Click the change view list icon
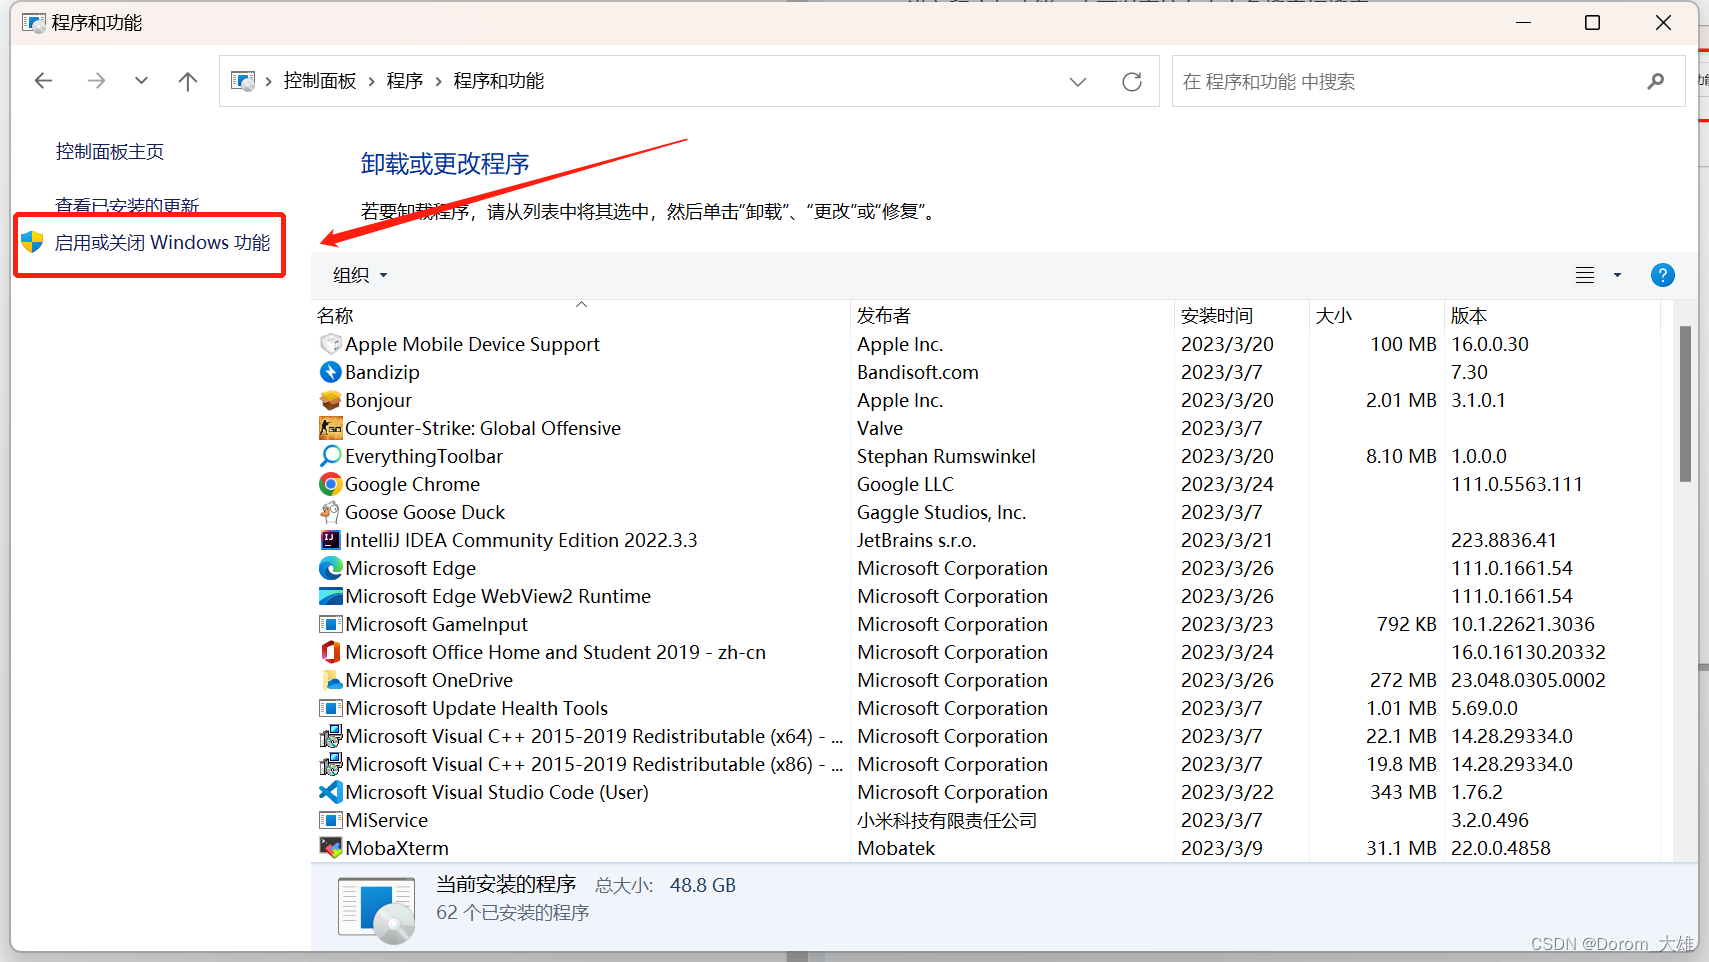This screenshot has height=962, width=1709. 1585,275
